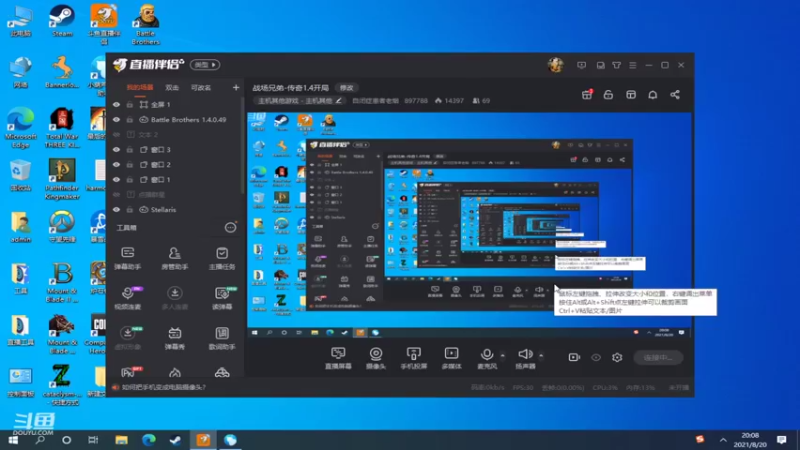This screenshot has height=450, width=800.
Task: Switch to the first scene tab (orange)
Action: tap(140, 88)
